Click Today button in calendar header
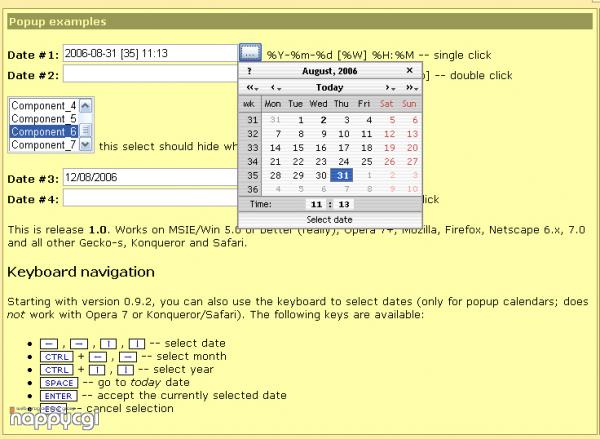600x439 pixels. (330, 88)
